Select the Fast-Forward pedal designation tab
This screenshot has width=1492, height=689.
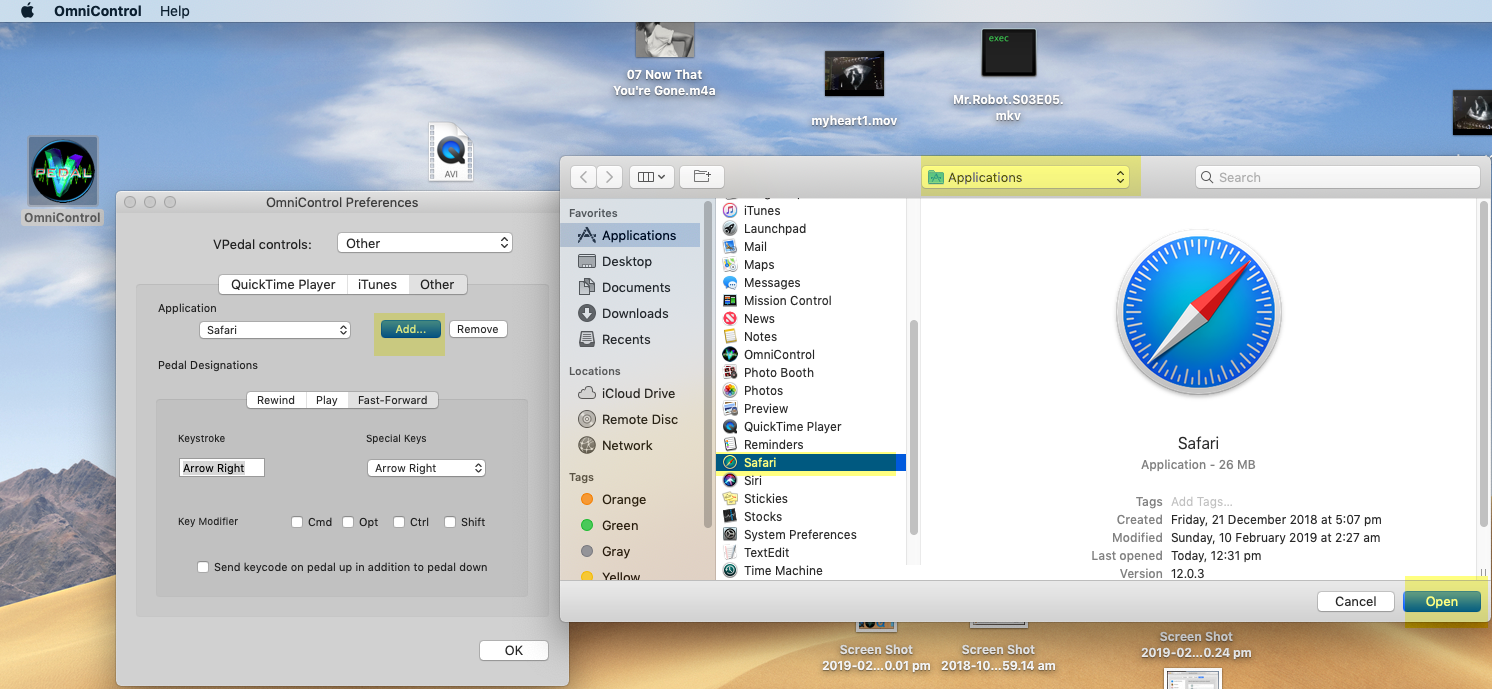coord(393,399)
